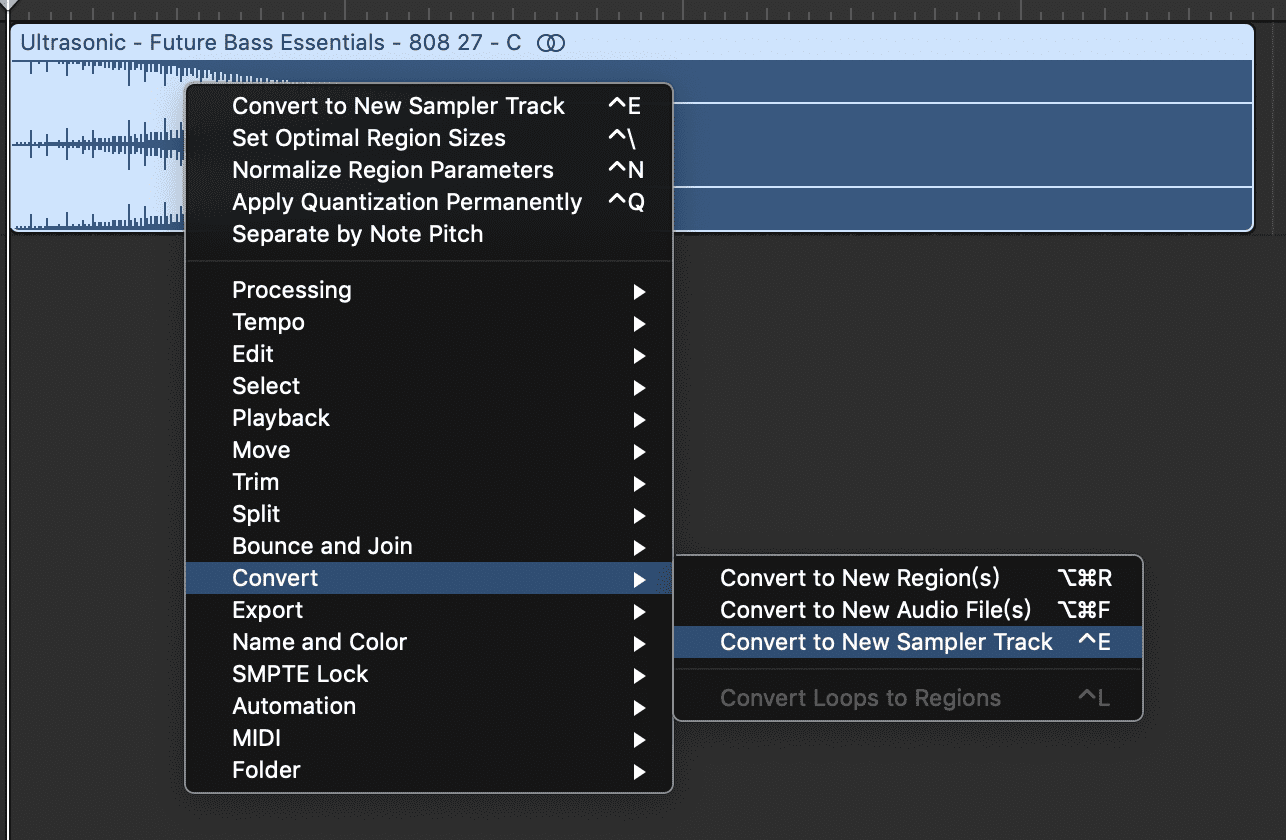Click the top Convert to New Sampler Track entry

tap(398, 106)
